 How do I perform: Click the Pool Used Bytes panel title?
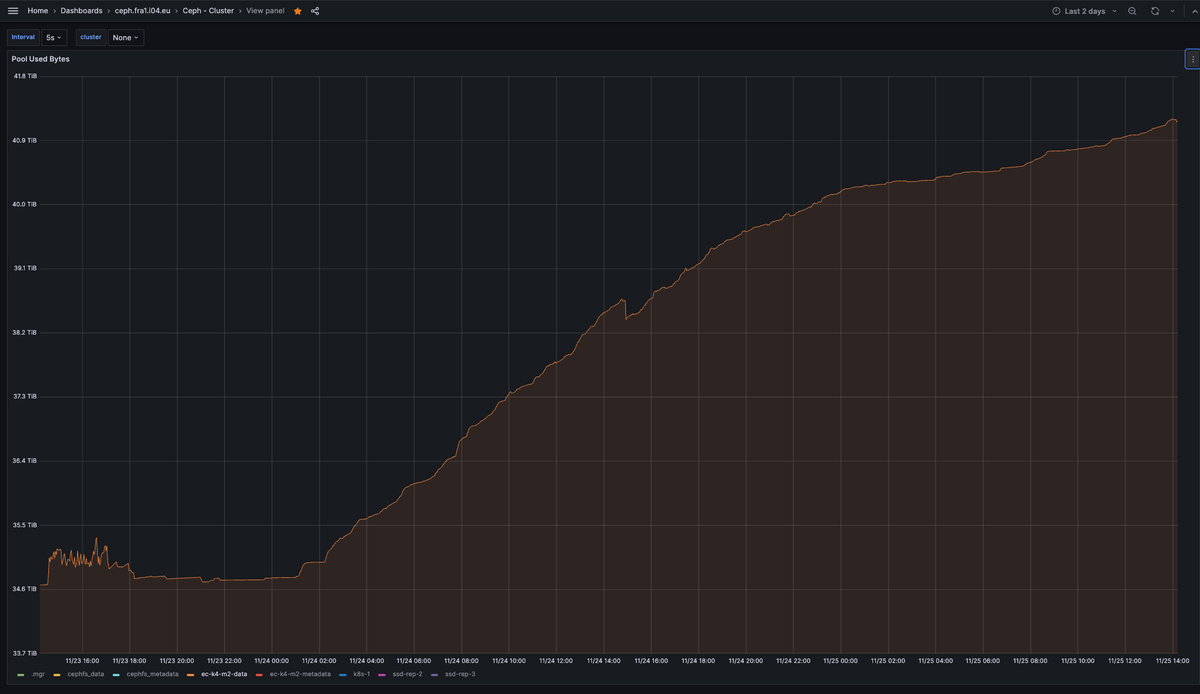click(40, 59)
